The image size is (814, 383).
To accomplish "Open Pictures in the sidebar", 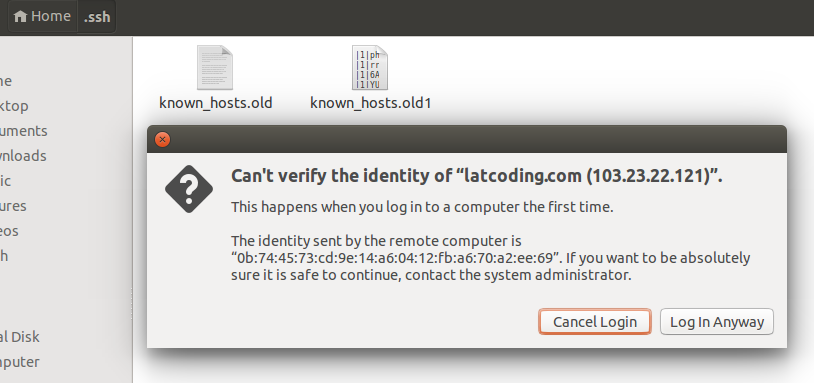I will [x=13, y=206].
